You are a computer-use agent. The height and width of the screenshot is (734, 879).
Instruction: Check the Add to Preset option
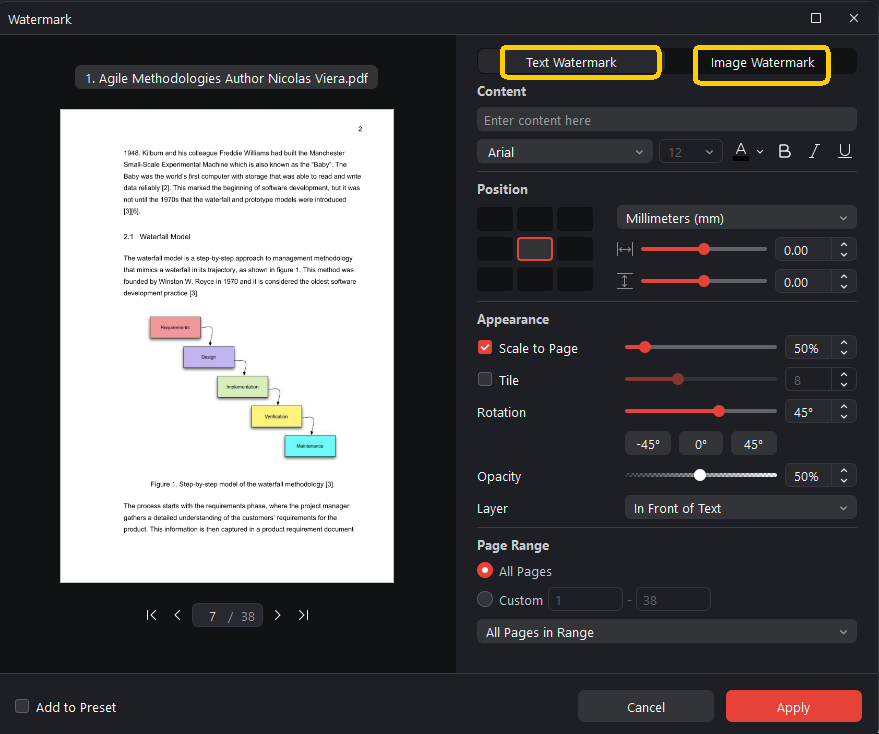[x=22, y=706]
